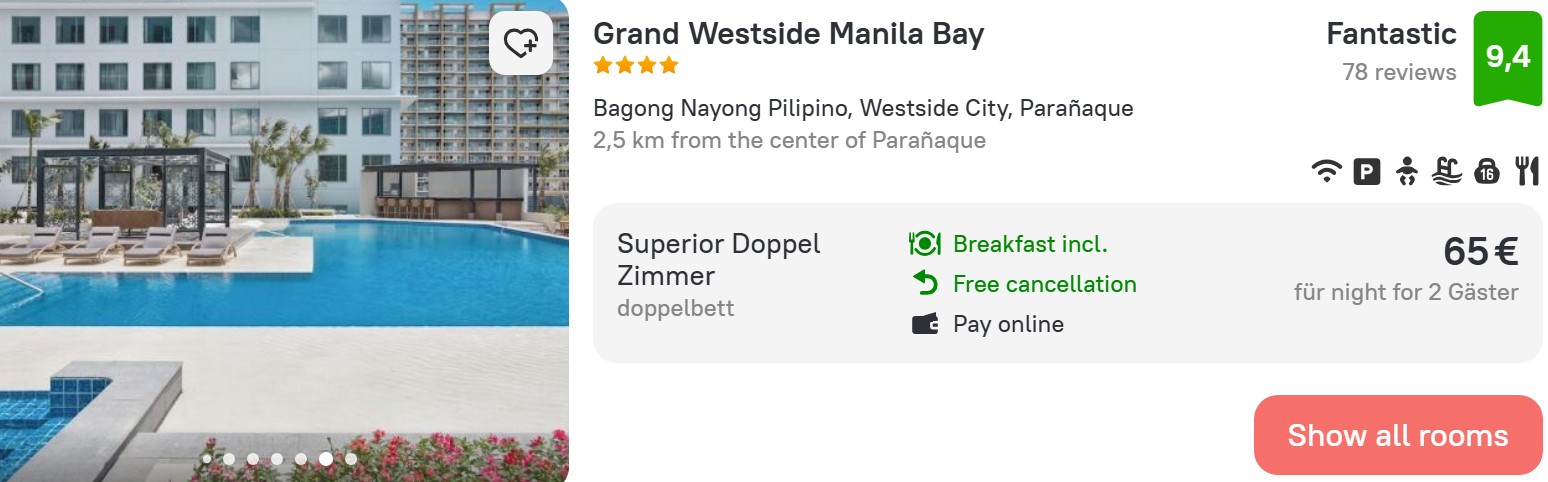Click the baby/child-friendly amenity icon
1548x482 pixels.
pos(1406,172)
